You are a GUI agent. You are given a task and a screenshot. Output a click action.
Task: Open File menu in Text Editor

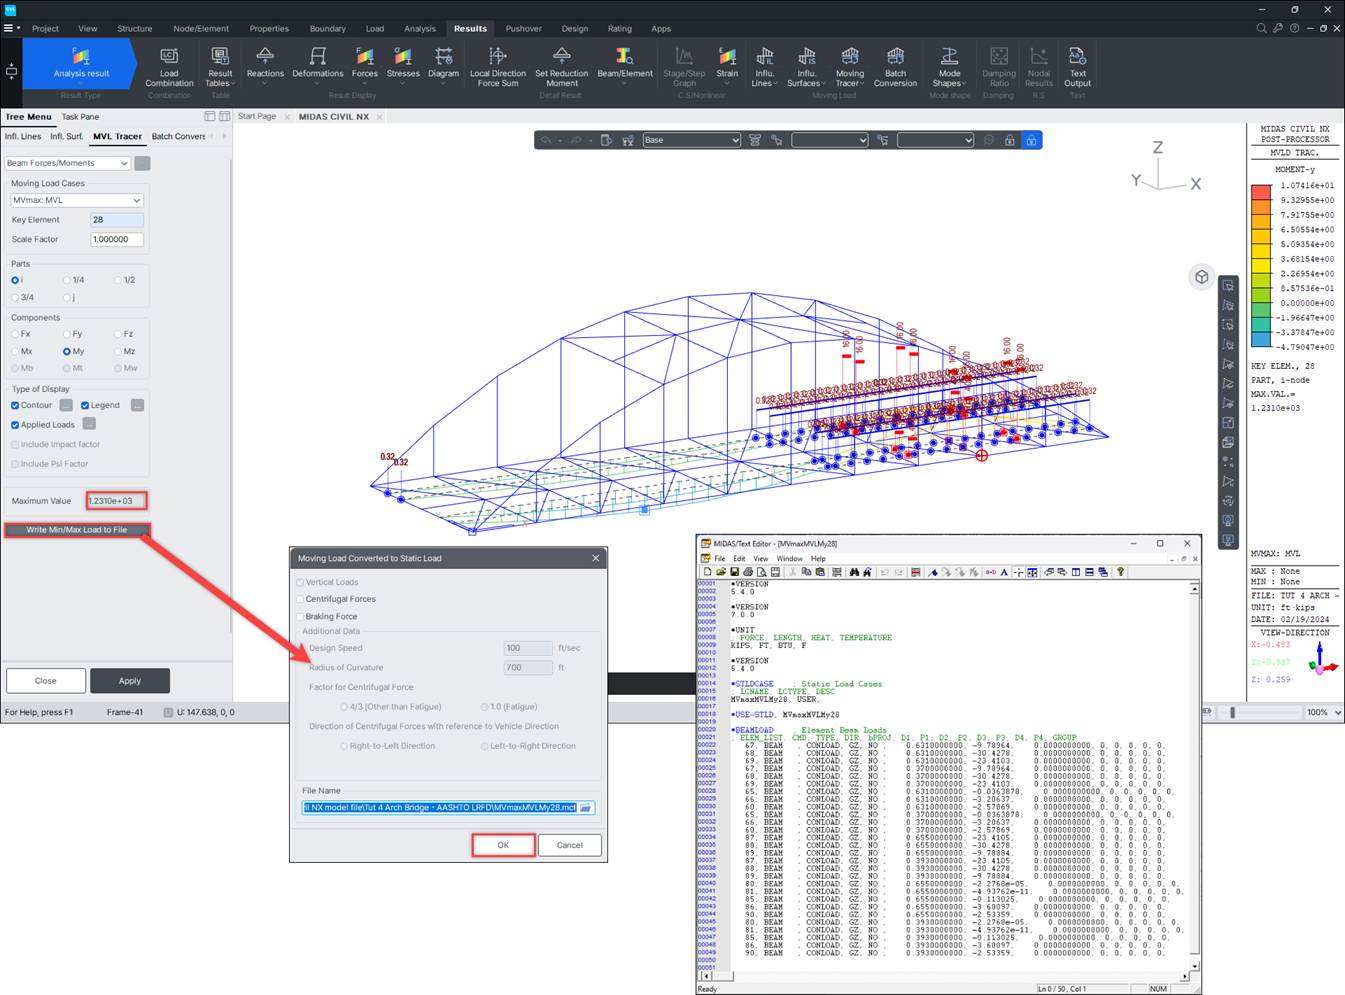point(719,559)
